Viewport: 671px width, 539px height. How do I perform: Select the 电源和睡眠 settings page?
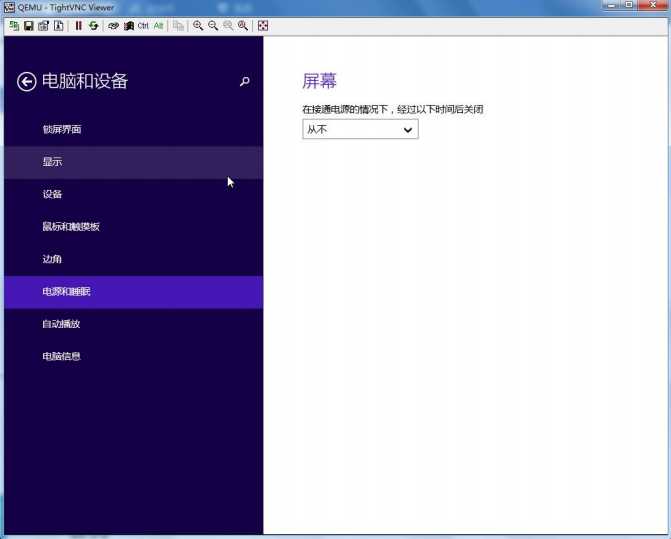pos(134,292)
